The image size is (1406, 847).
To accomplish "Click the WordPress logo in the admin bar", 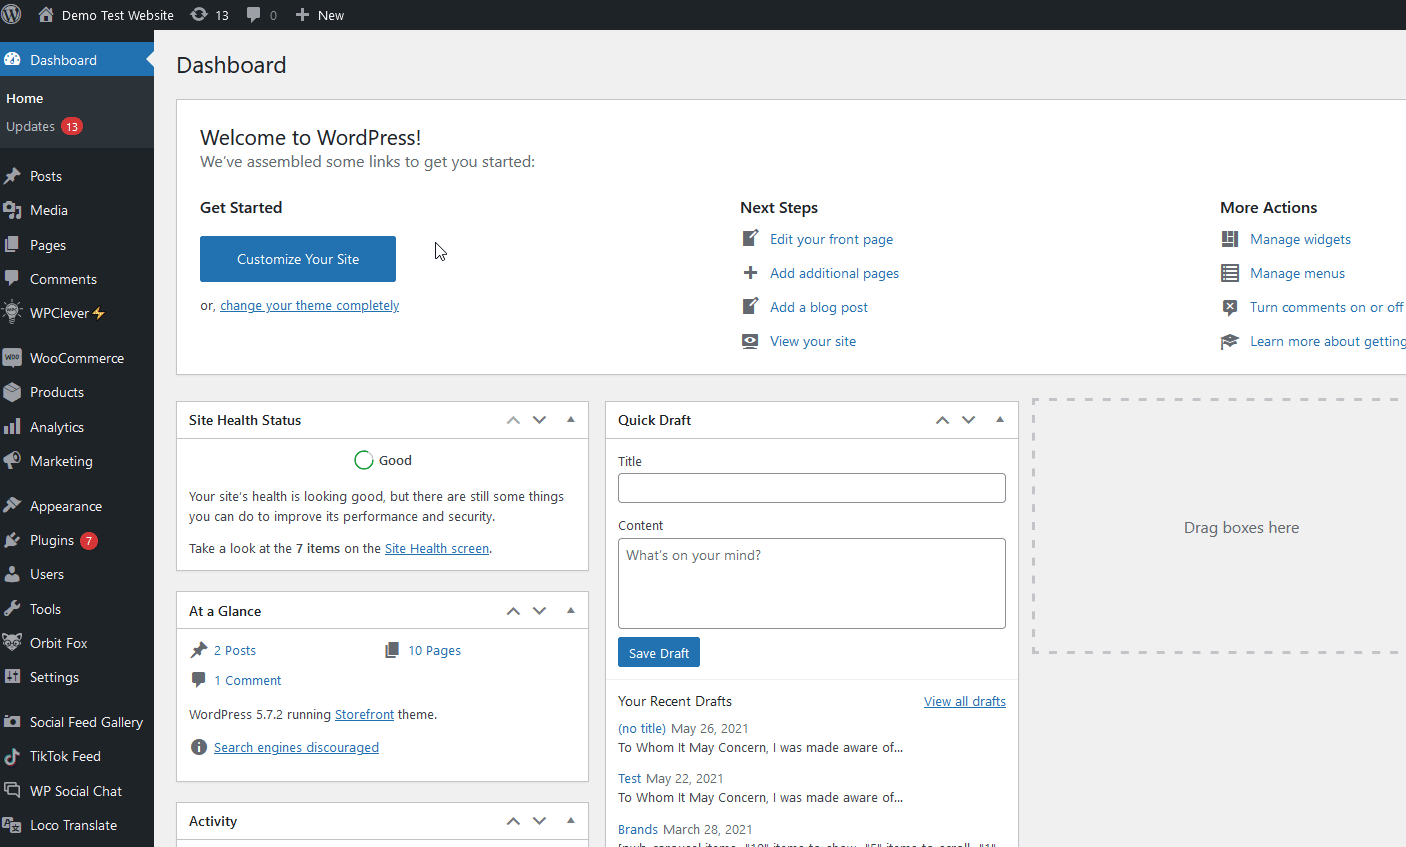I will coord(12,15).
